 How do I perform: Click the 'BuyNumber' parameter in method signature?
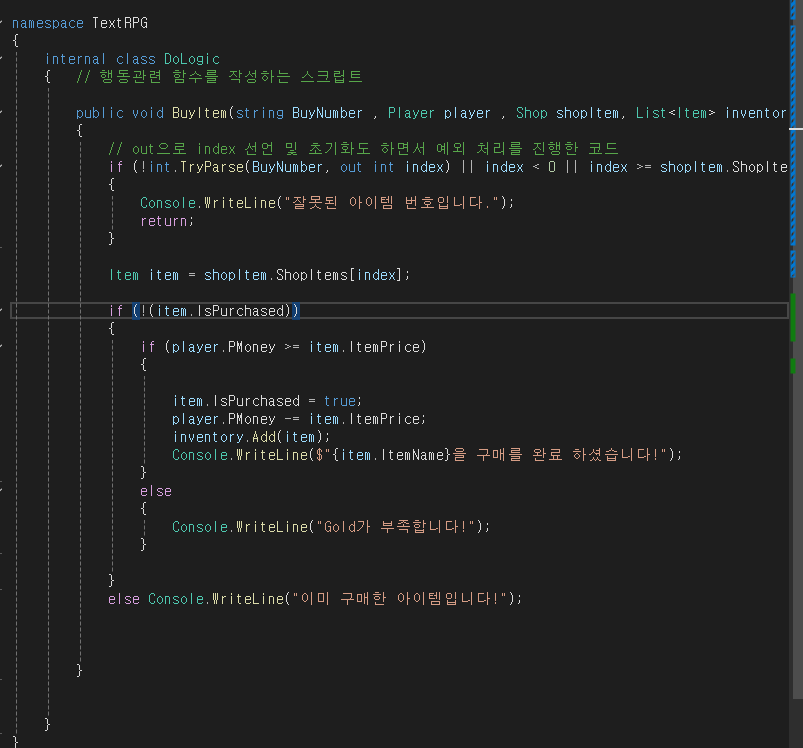[327, 113]
